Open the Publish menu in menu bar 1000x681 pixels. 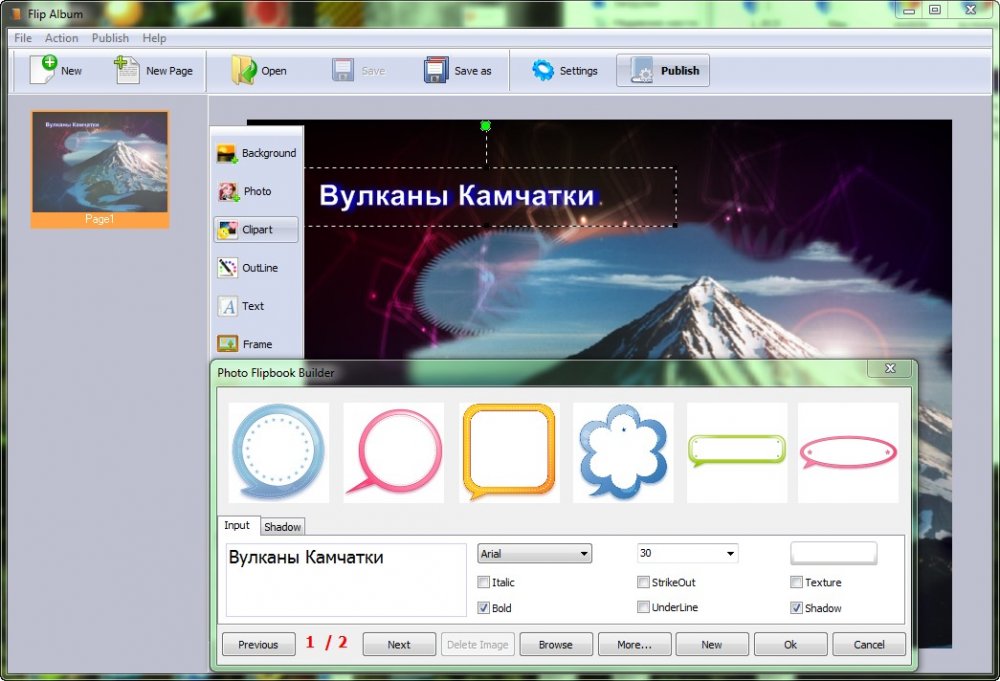[110, 38]
